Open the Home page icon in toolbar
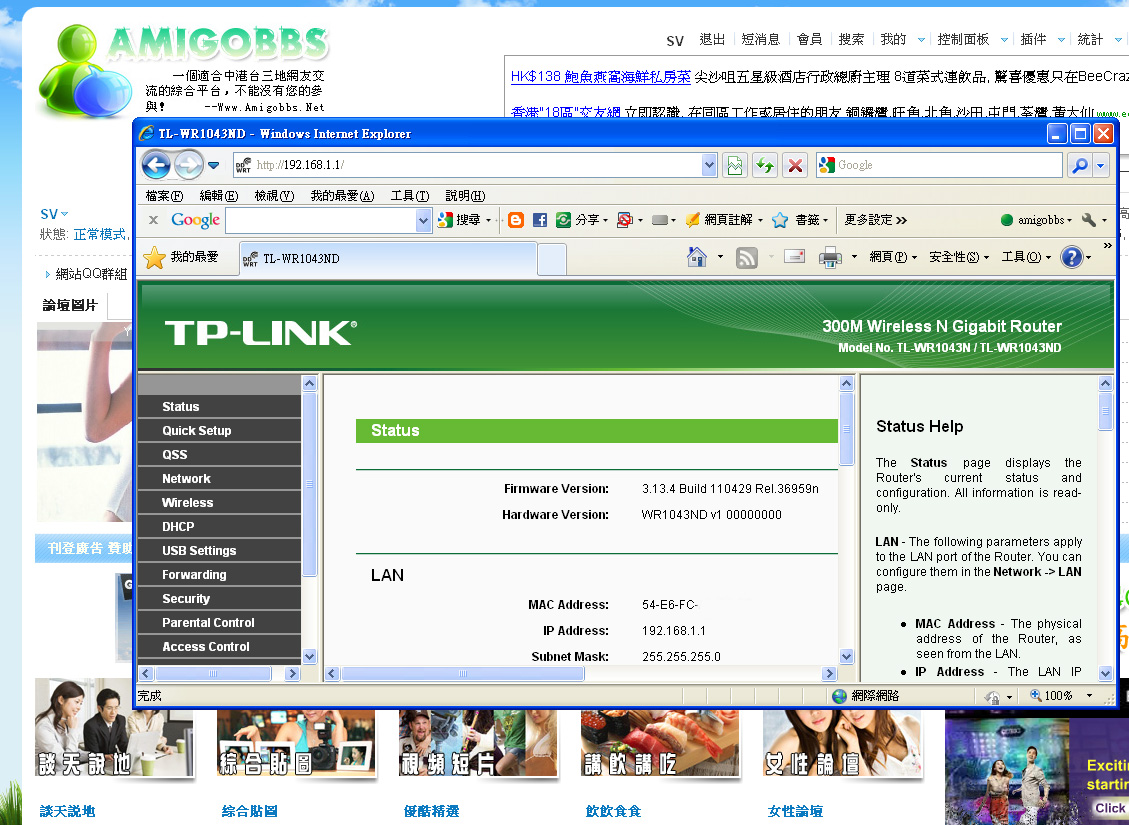The height and width of the screenshot is (825, 1129). pyautogui.click(x=697, y=258)
